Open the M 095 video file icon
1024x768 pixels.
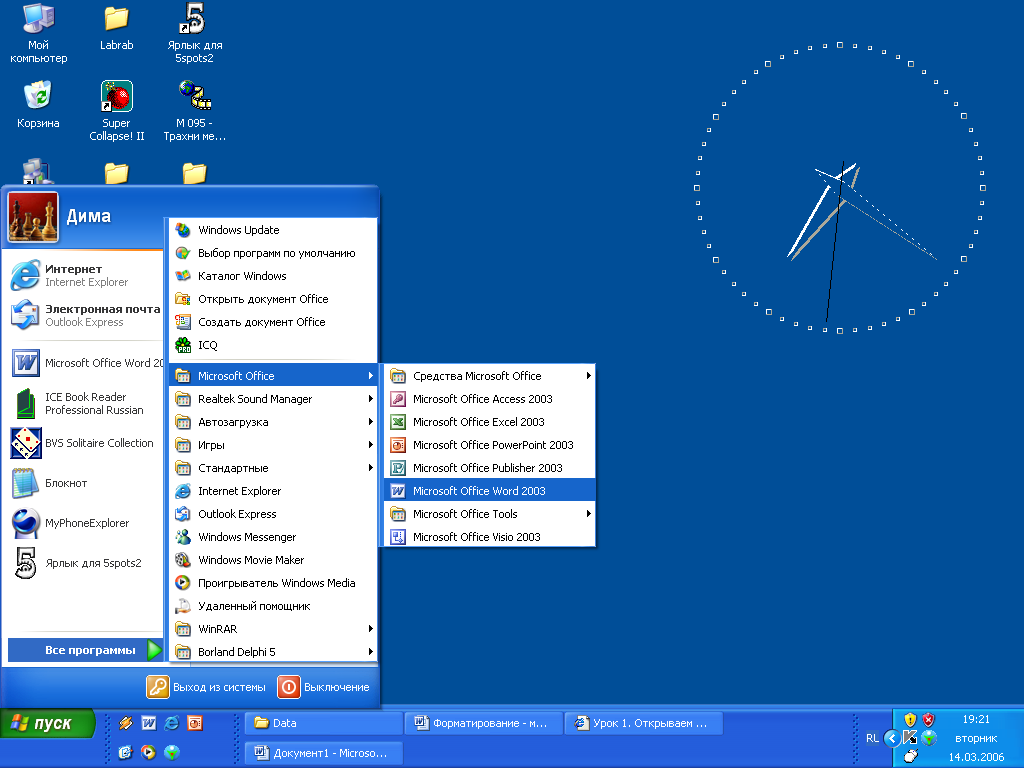pyautogui.click(x=194, y=111)
